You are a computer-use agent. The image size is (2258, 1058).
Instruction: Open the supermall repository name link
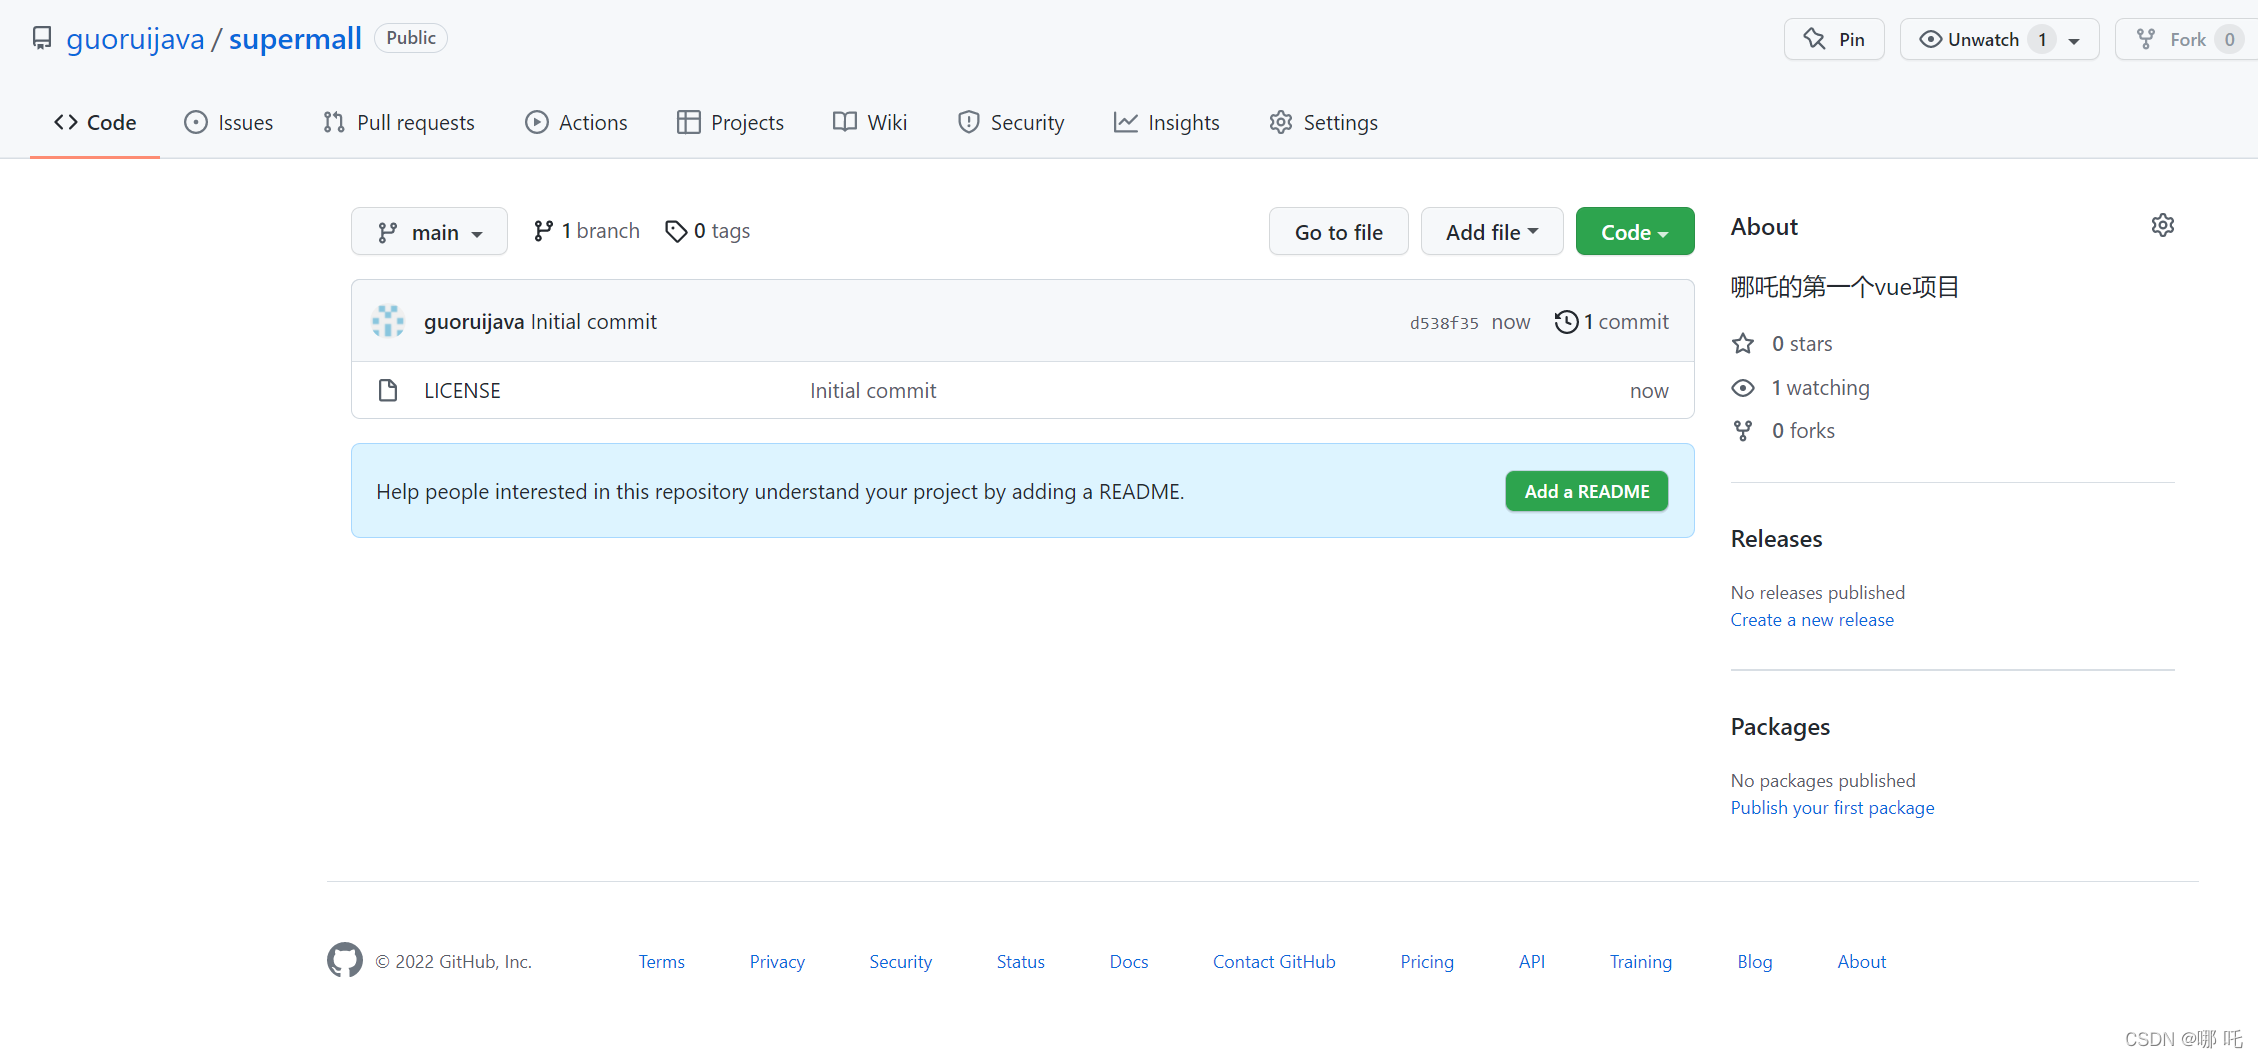tap(295, 39)
